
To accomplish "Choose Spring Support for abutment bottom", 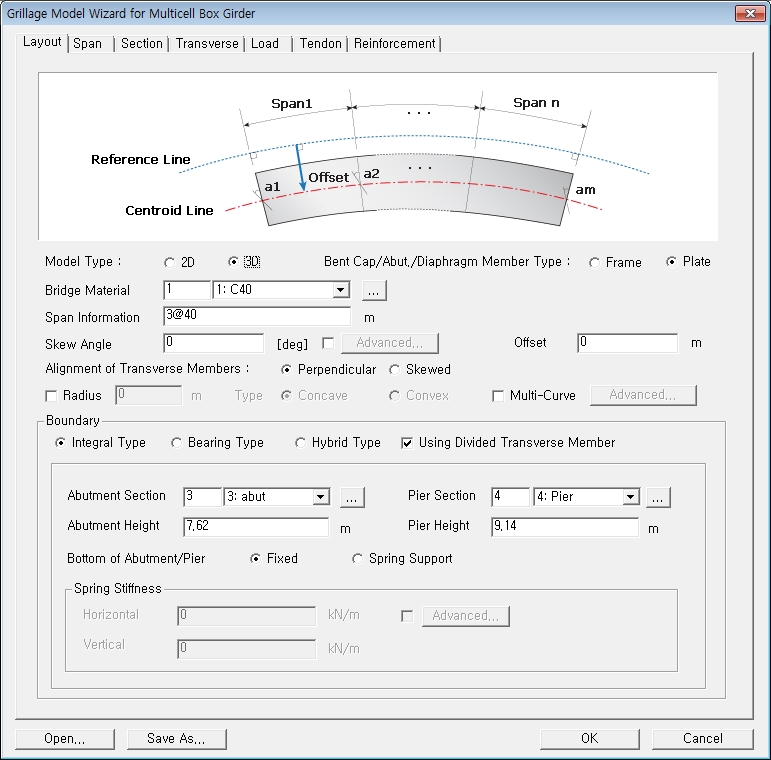I will 358,559.
